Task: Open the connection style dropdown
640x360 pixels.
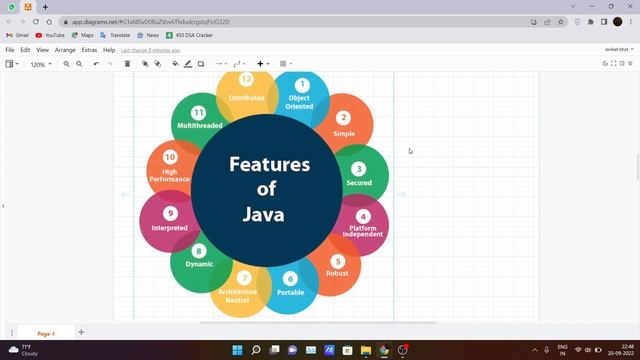Action: tap(221, 64)
